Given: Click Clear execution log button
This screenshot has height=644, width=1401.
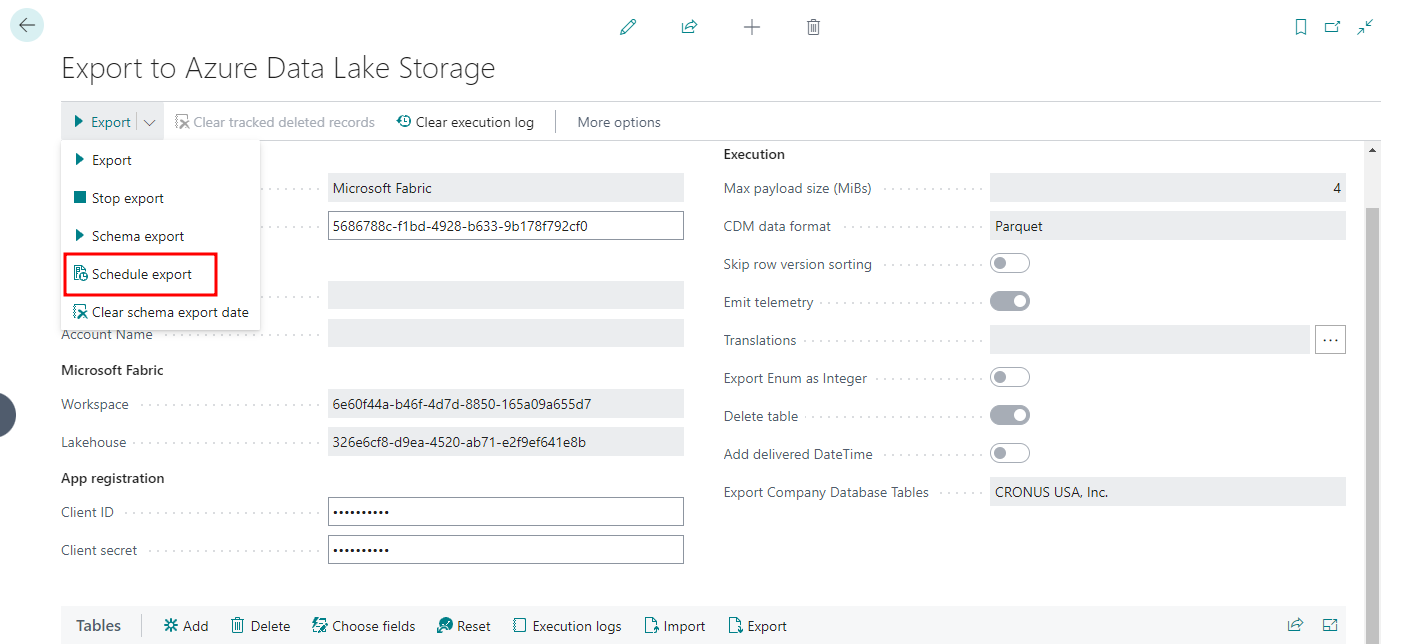Looking at the screenshot, I should (x=465, y=122).
